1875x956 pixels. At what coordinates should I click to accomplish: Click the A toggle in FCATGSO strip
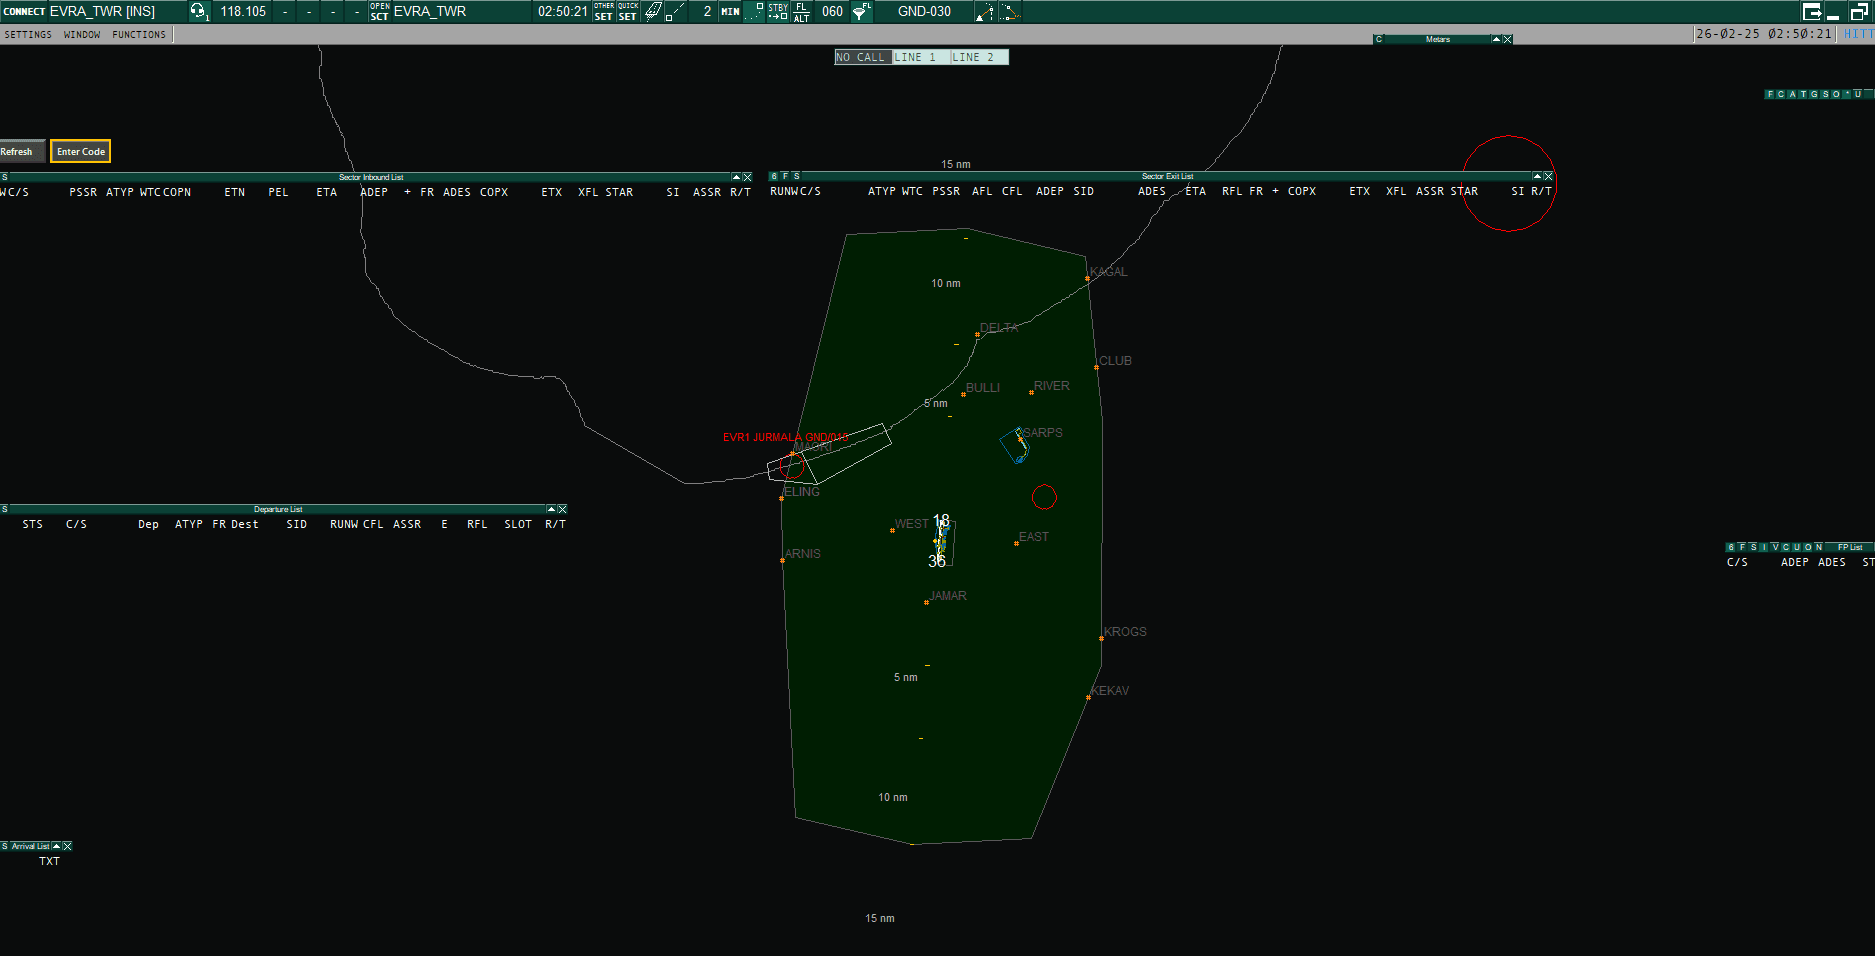click(x=1792, y=94)
